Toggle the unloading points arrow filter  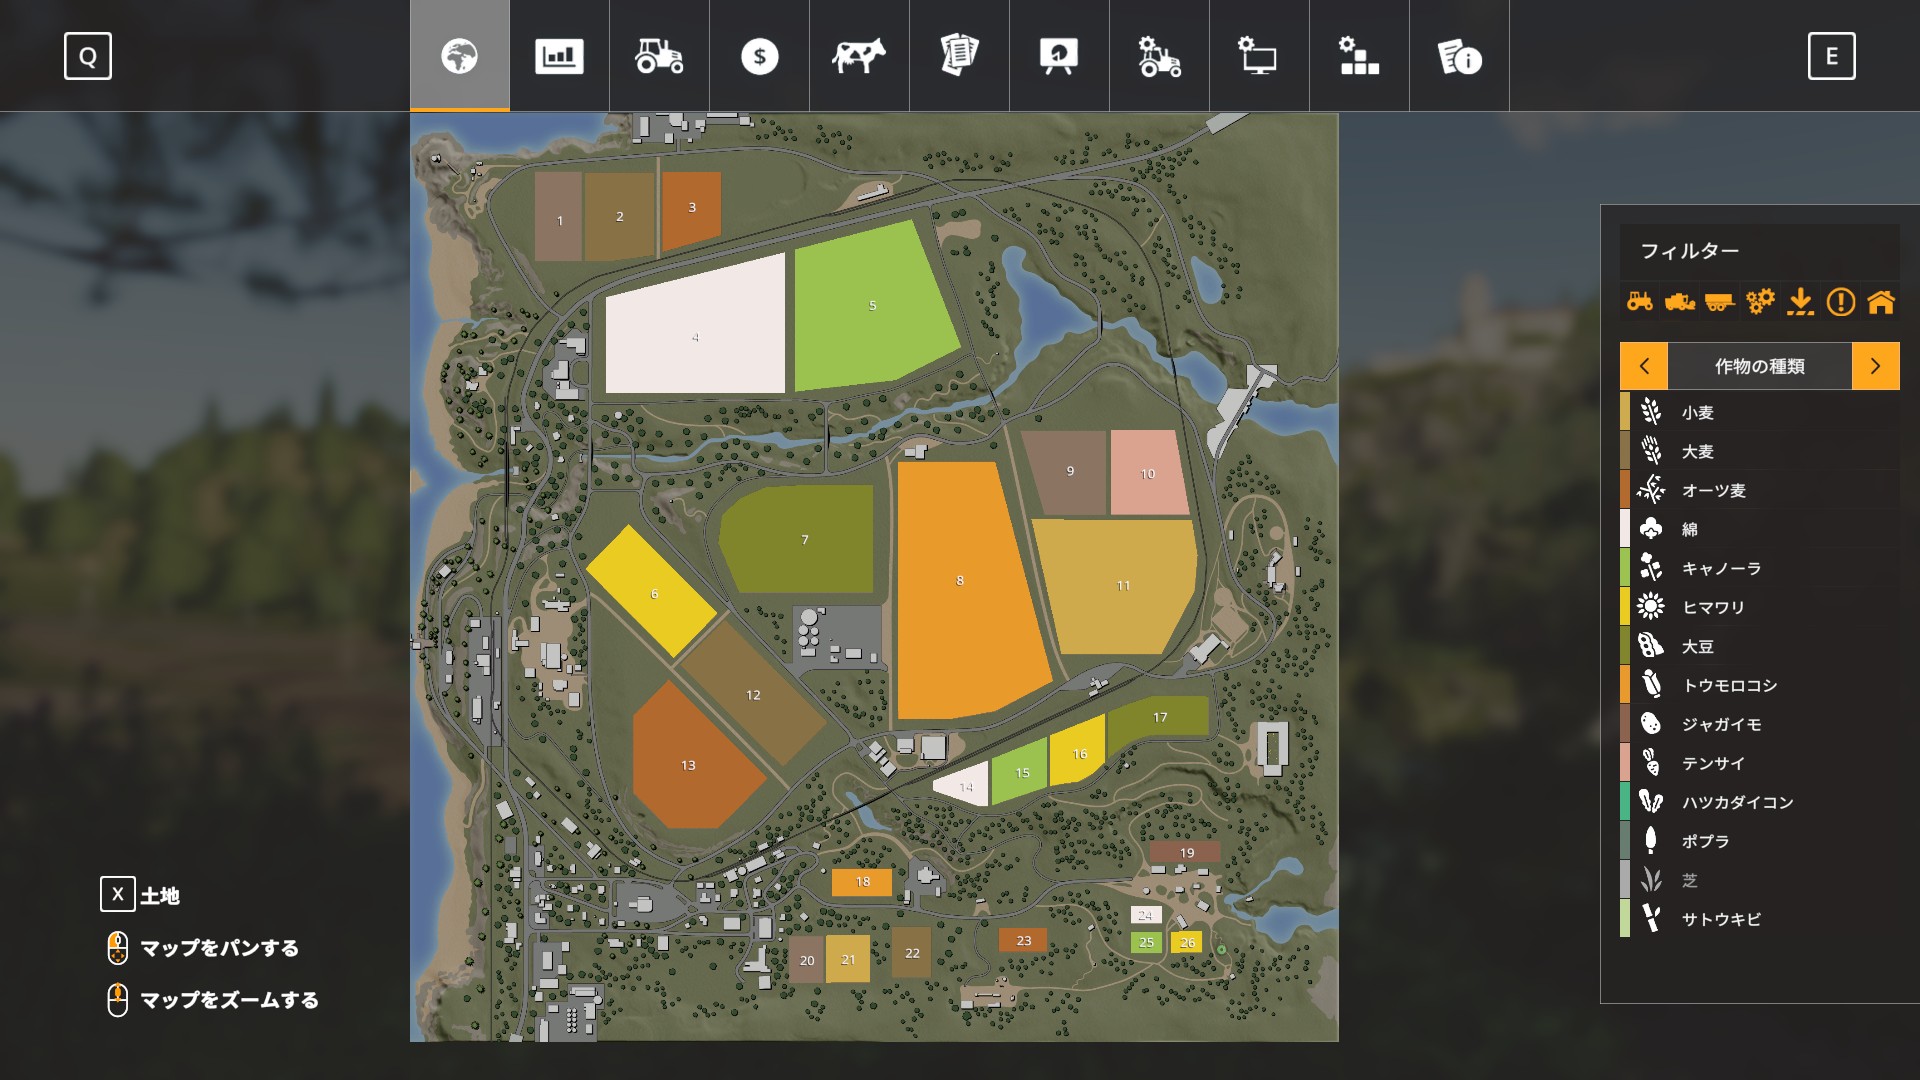click(1800, 301)
